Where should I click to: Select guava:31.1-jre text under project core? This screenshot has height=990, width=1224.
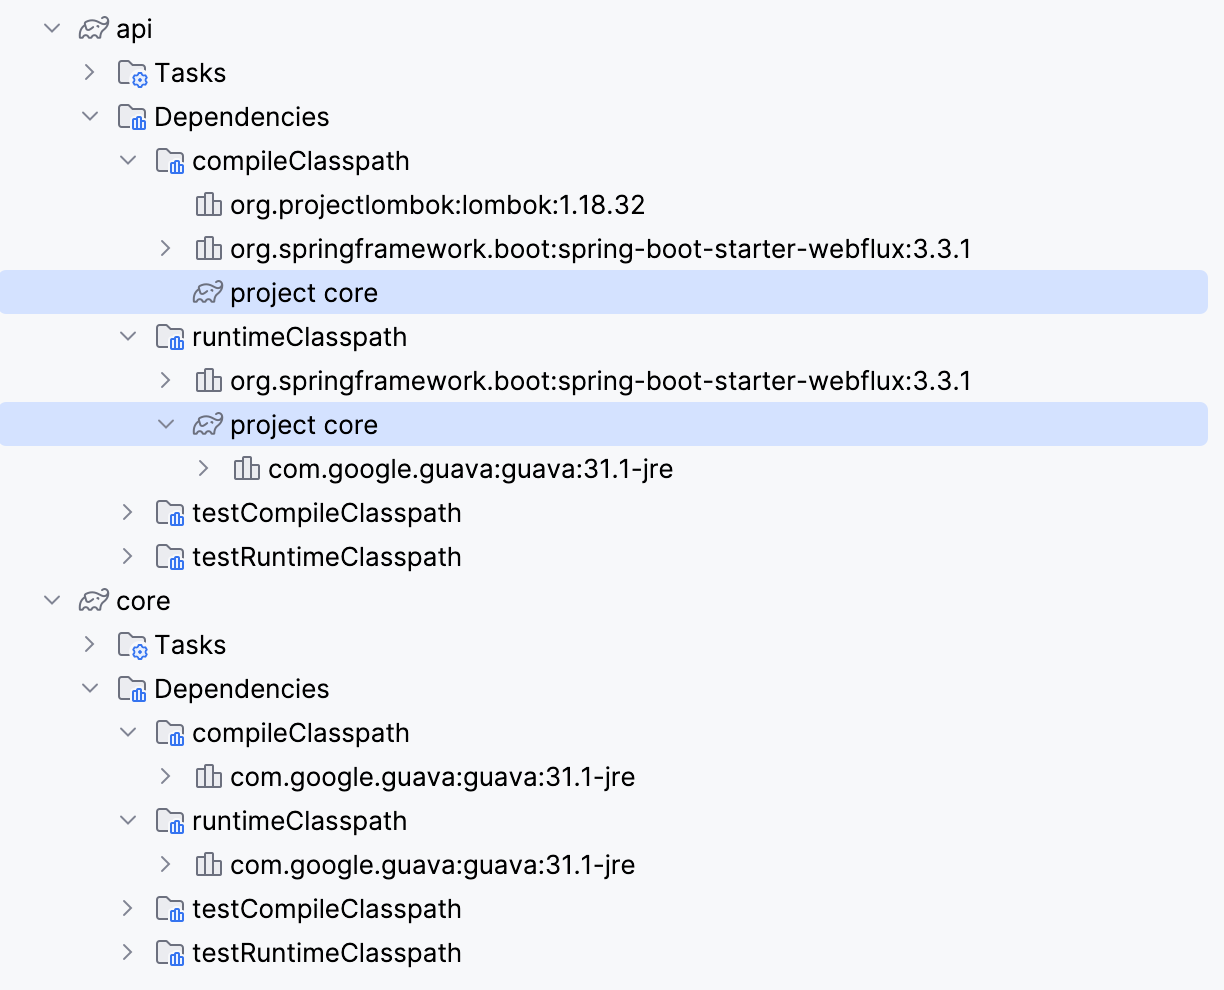tap(470, 469)
